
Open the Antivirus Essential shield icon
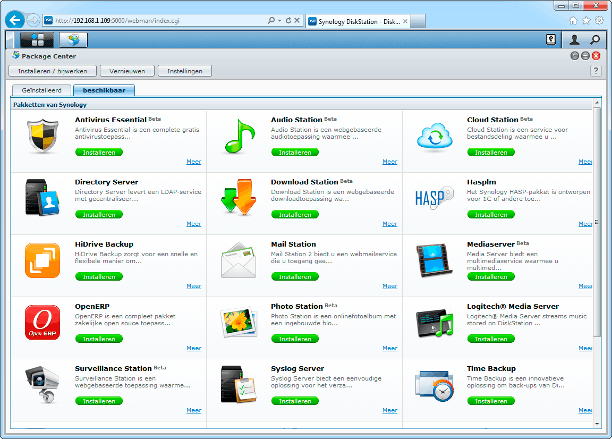coord(43,135)
